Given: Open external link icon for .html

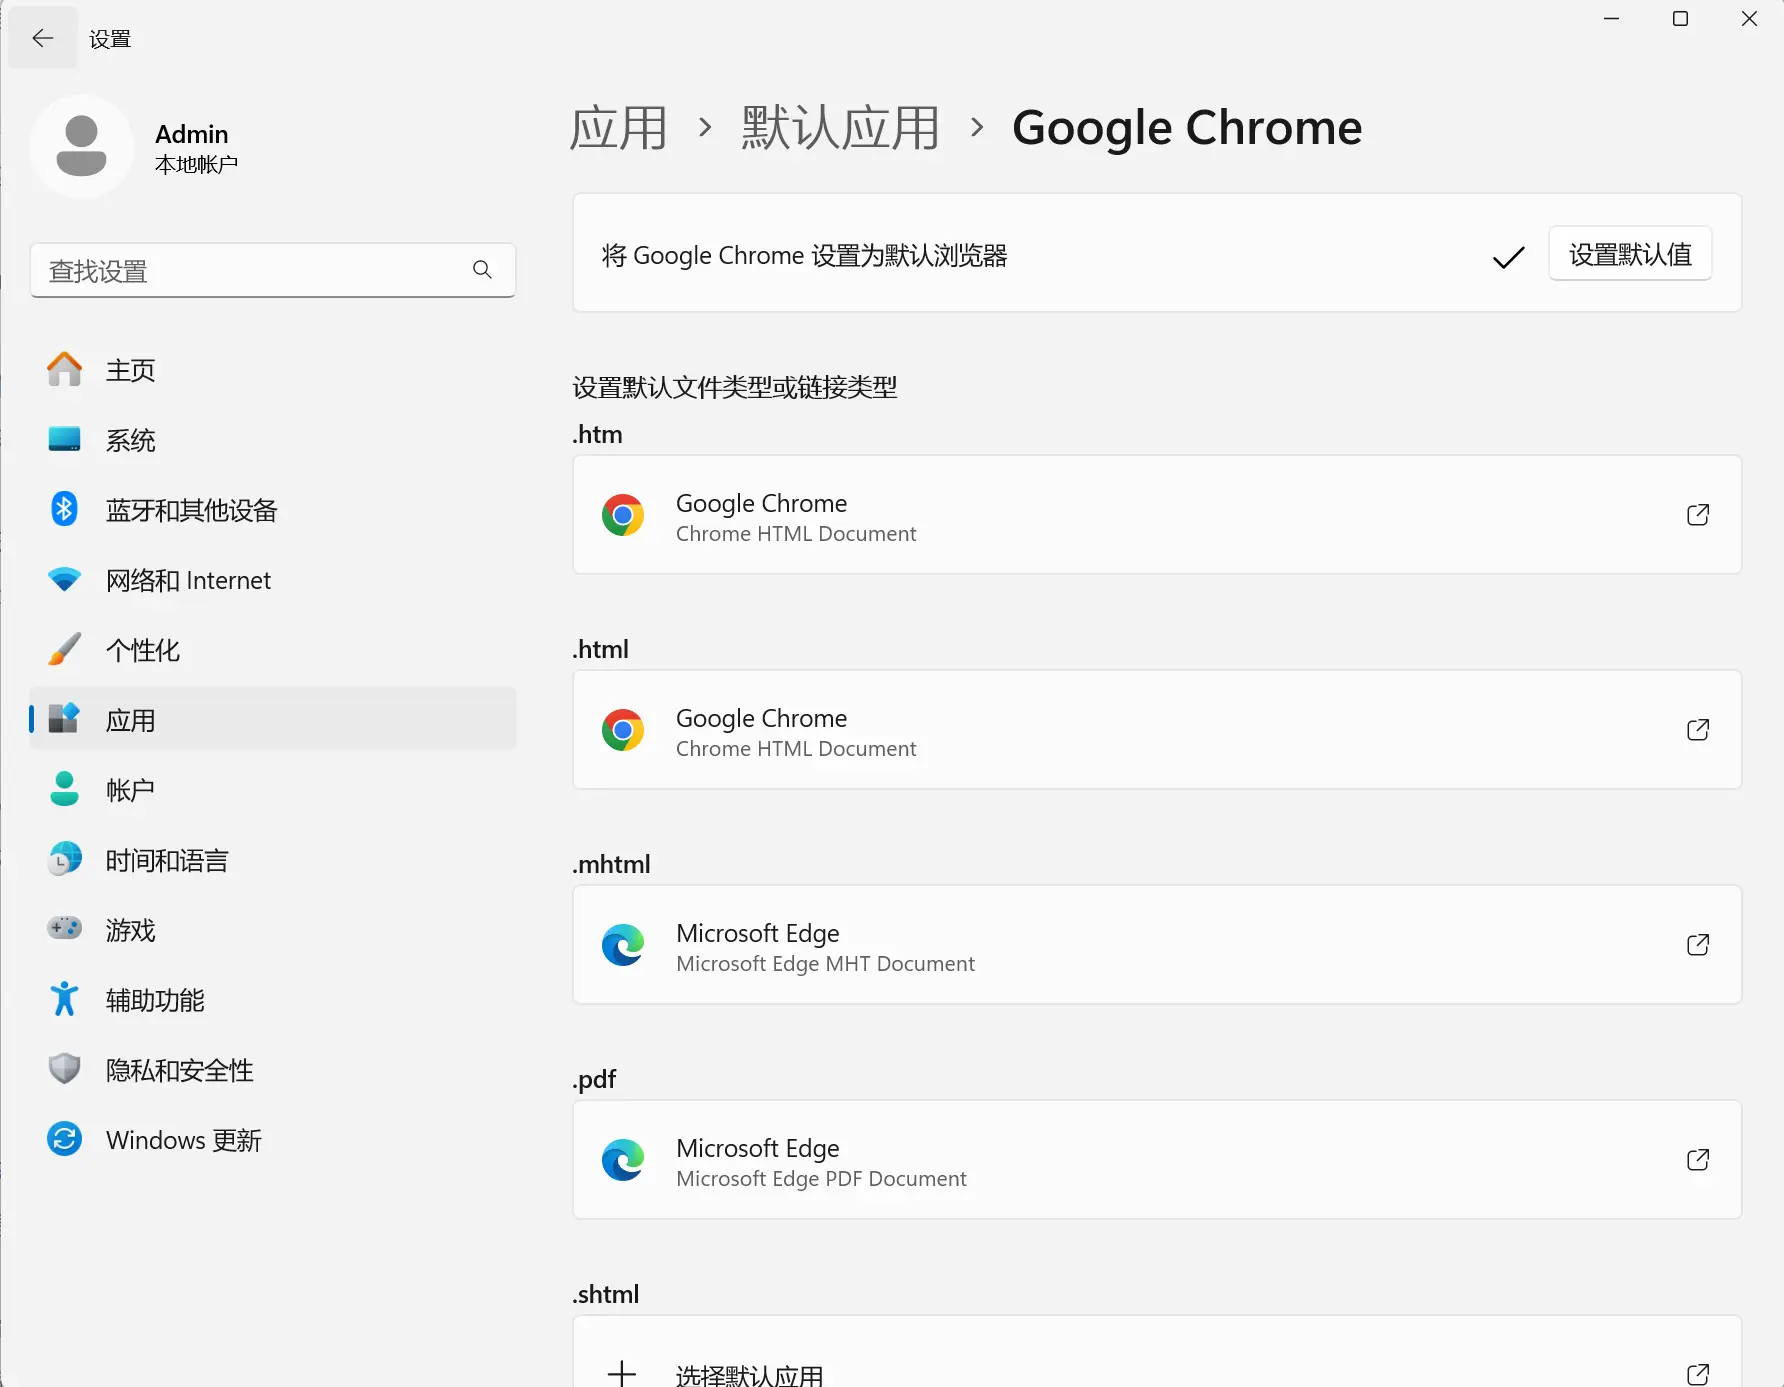Looking at the screenshot, I should [x=1697, y=730].
